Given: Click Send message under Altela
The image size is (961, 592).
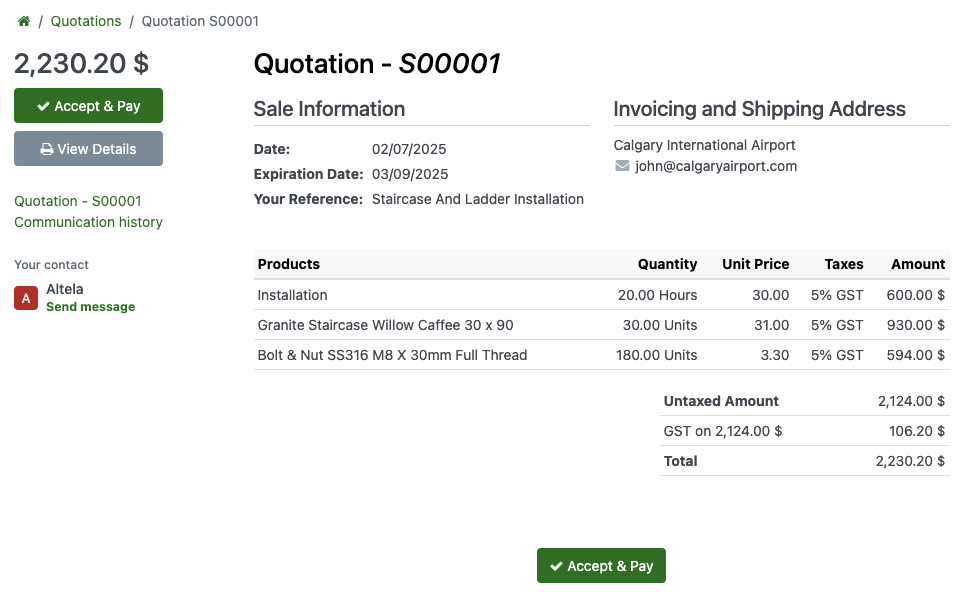Looking at the screenshot, I should click(x=90, y=307).
